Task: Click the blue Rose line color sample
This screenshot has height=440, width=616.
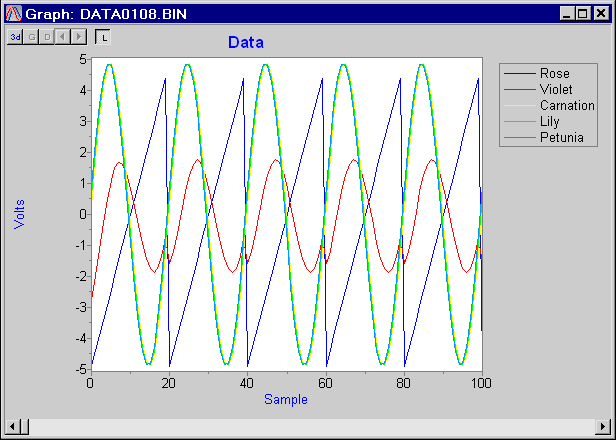Action: click(519, 73)
